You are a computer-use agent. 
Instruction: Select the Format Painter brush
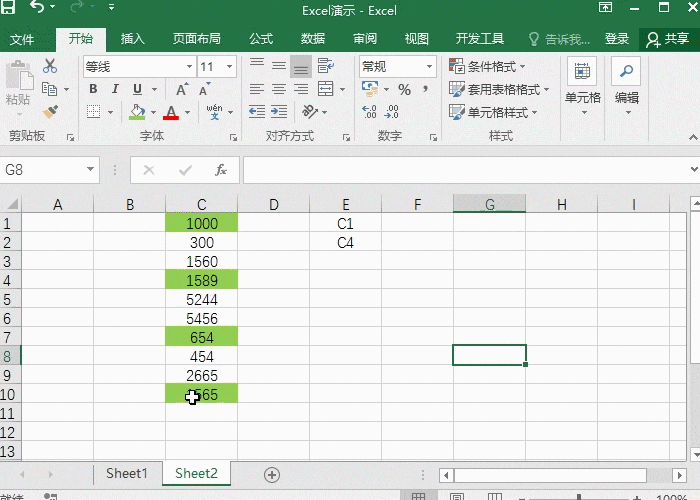tap(50, 111)
